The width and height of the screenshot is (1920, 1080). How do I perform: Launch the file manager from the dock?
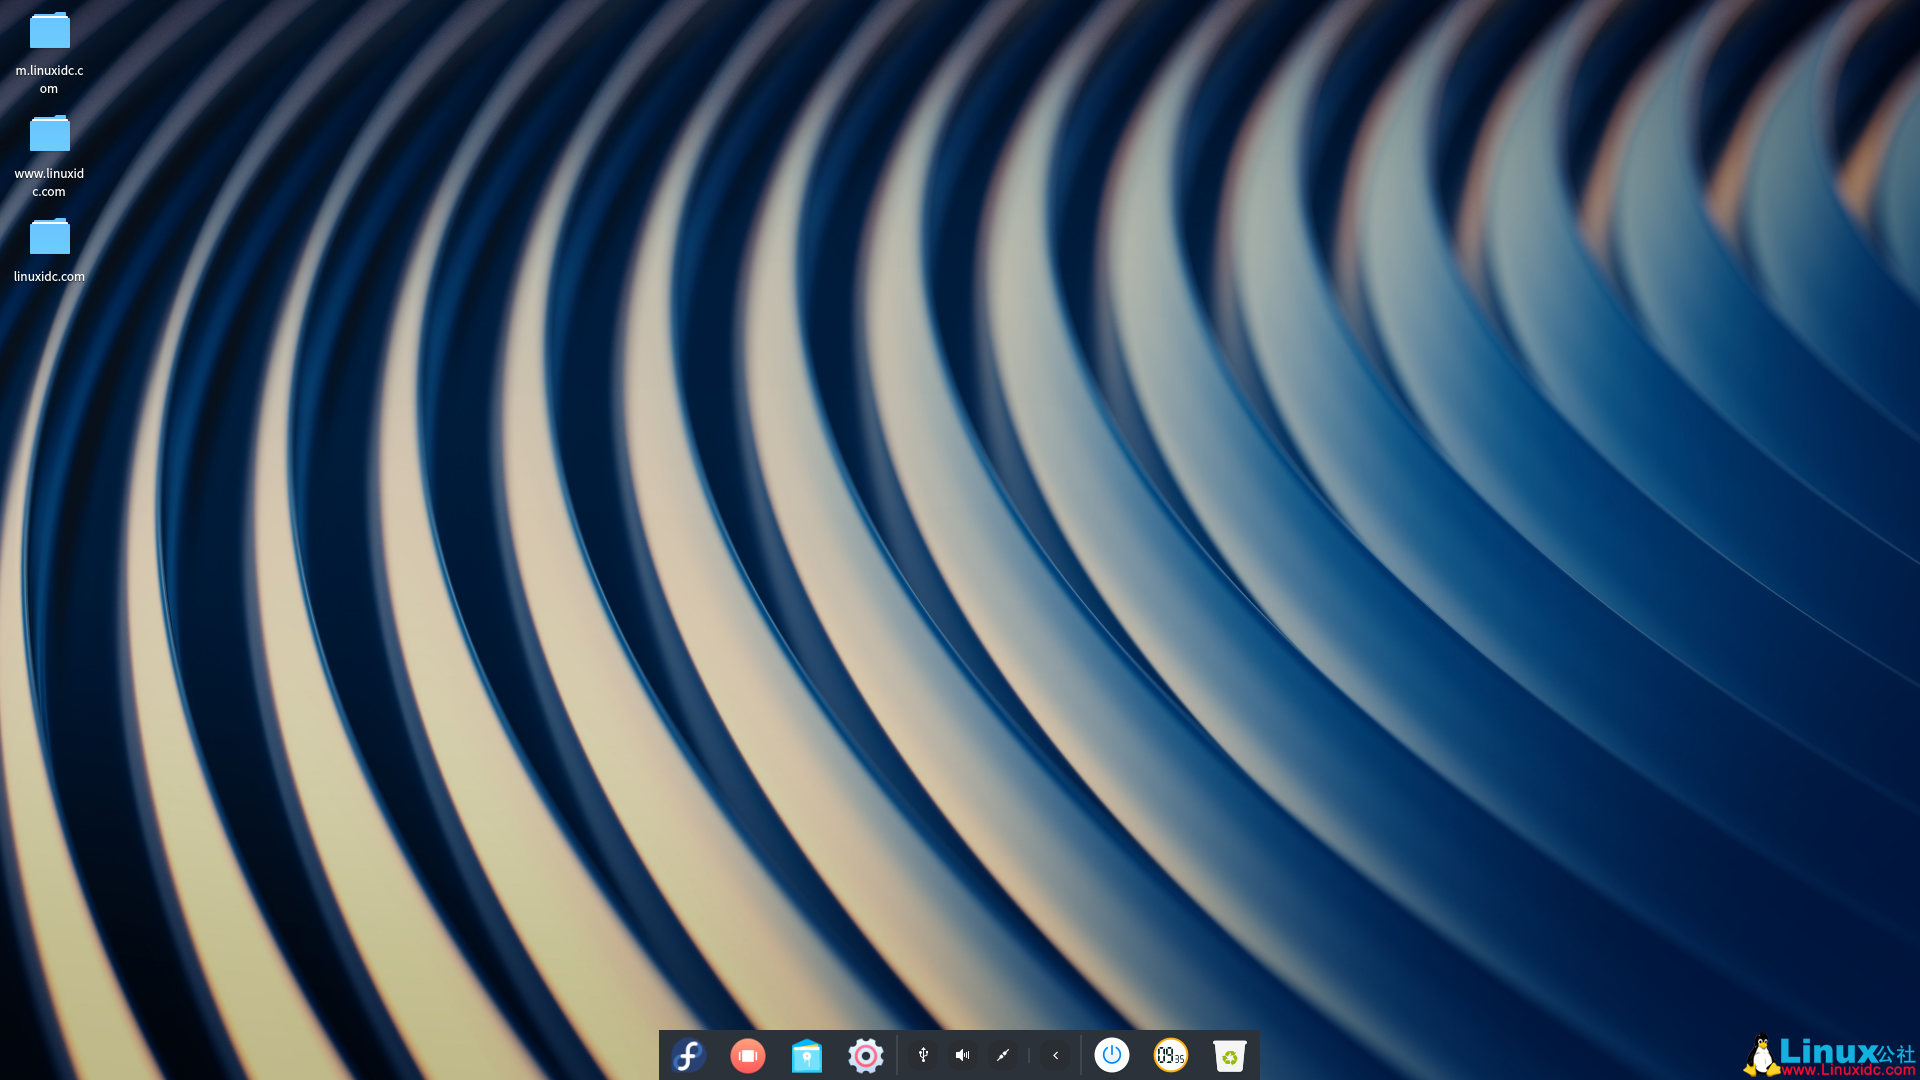coord(807,1056)
